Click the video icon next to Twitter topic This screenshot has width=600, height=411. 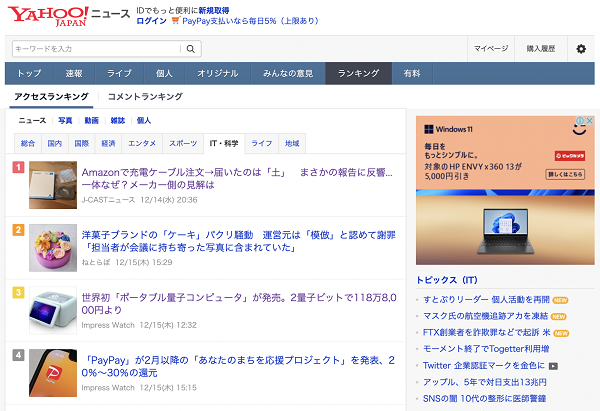pyautogui.click(x=553, y=366)
